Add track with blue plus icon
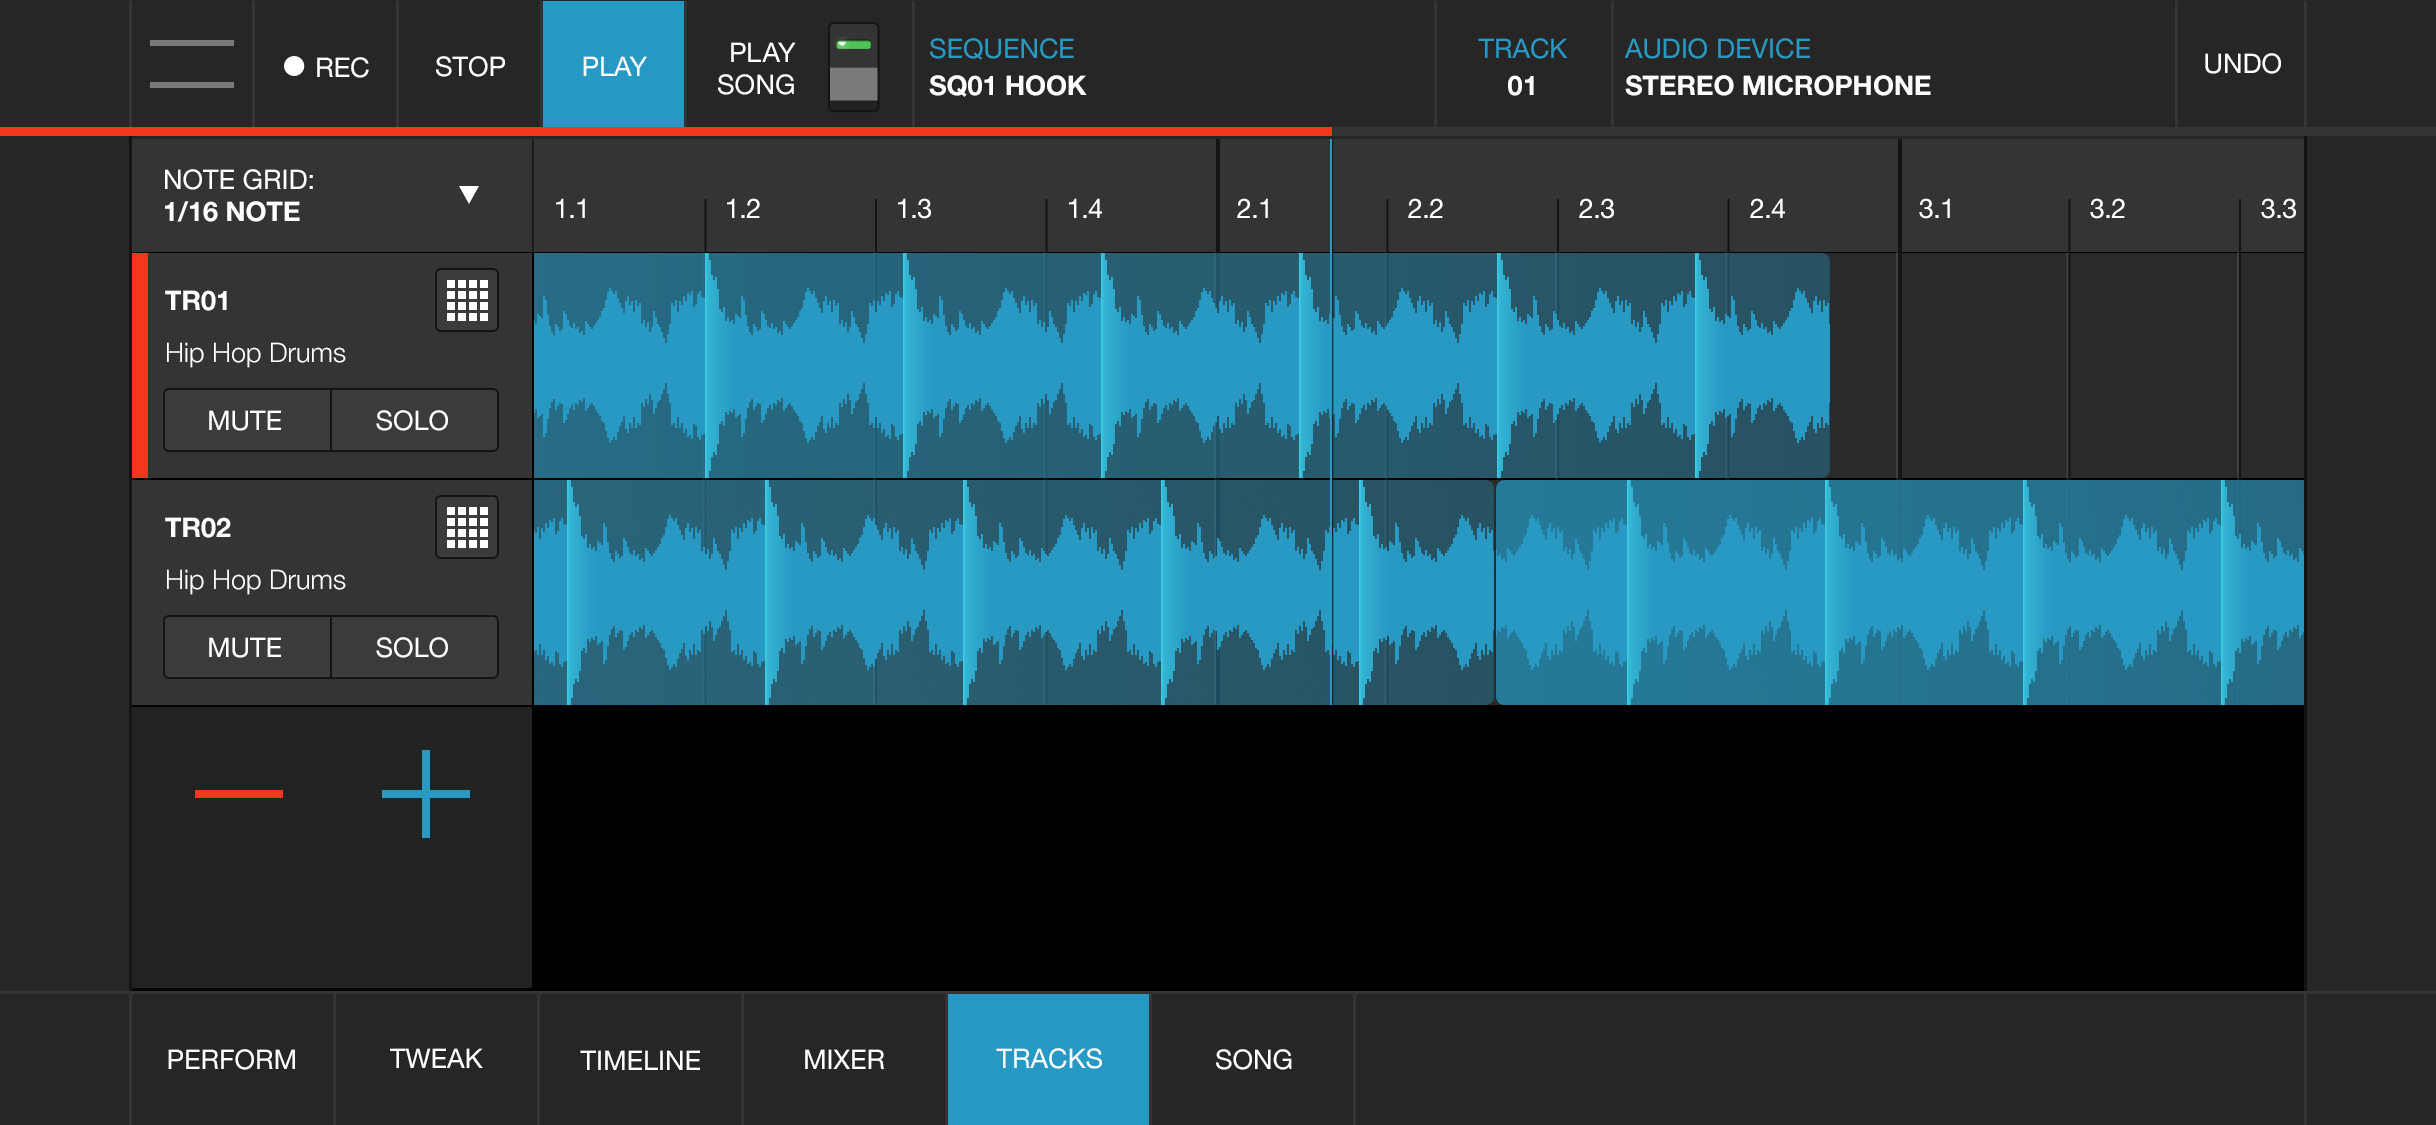Viewport: 2436px width, 1125px height. click(426, 793)
